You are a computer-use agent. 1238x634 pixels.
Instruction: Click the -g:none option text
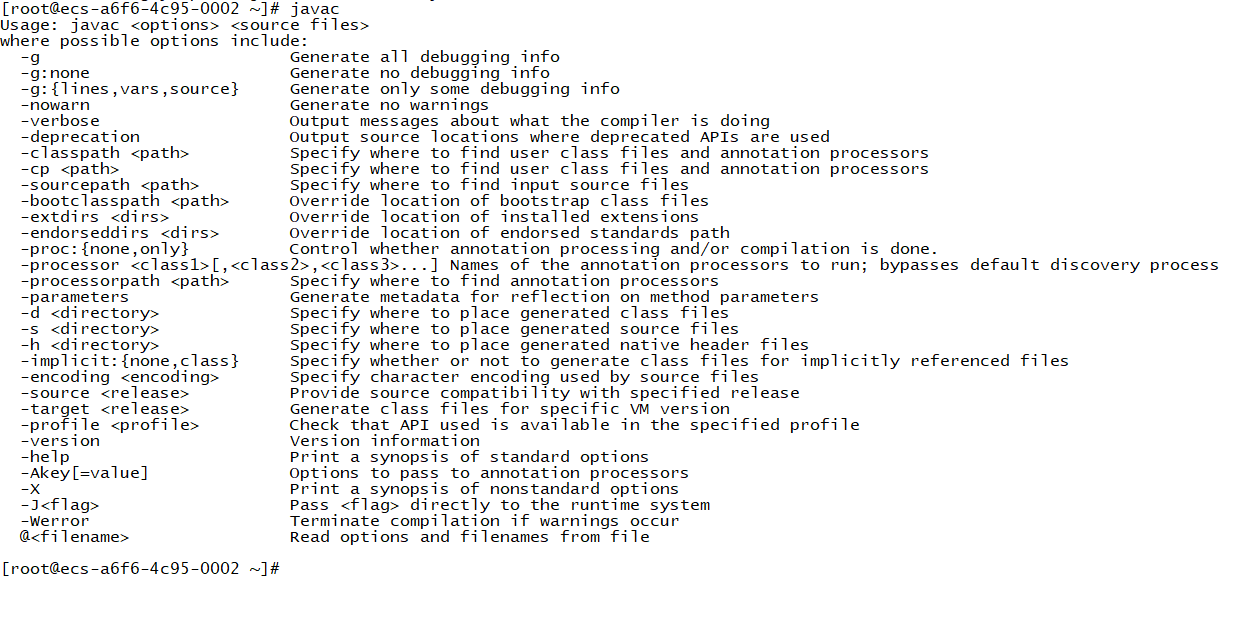[54, 73]
